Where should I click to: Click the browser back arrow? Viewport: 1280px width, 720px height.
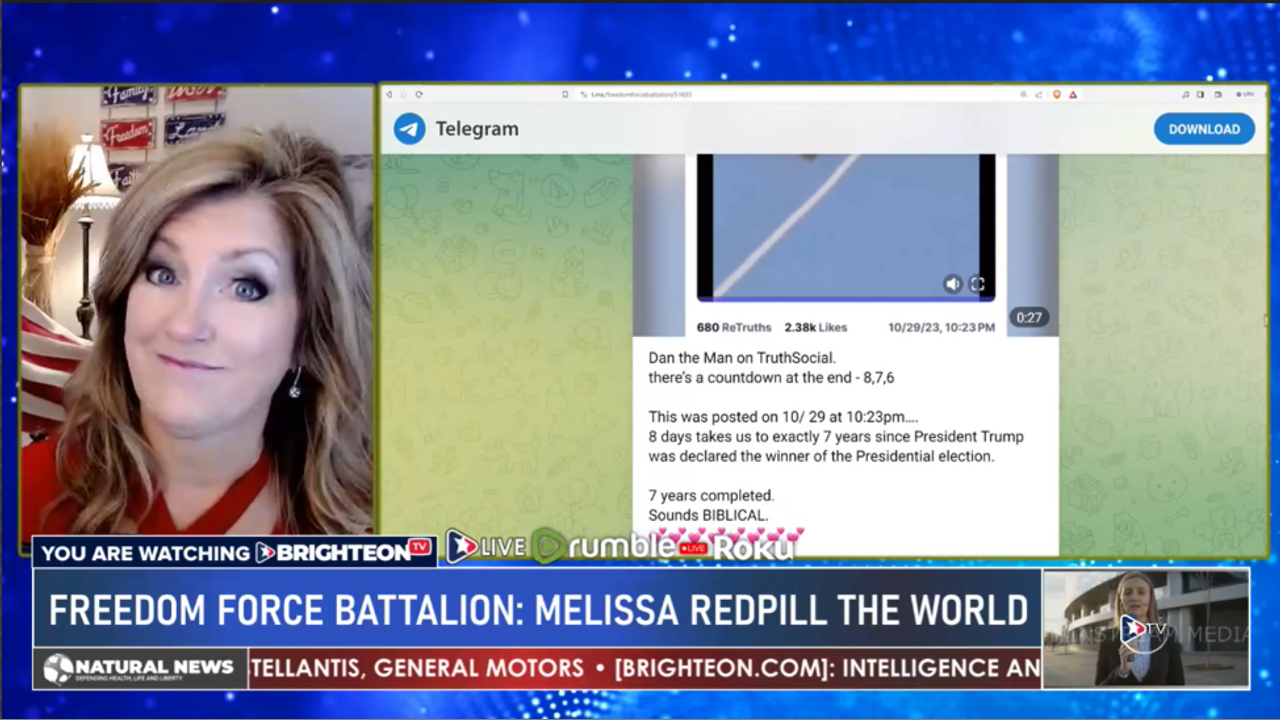389,94
